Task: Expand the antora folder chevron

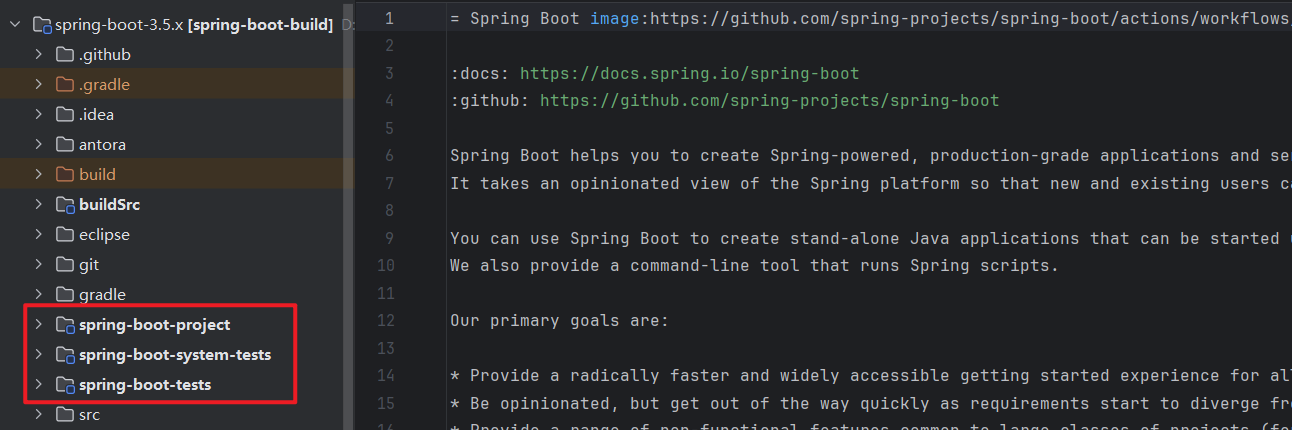Action: 38,144
